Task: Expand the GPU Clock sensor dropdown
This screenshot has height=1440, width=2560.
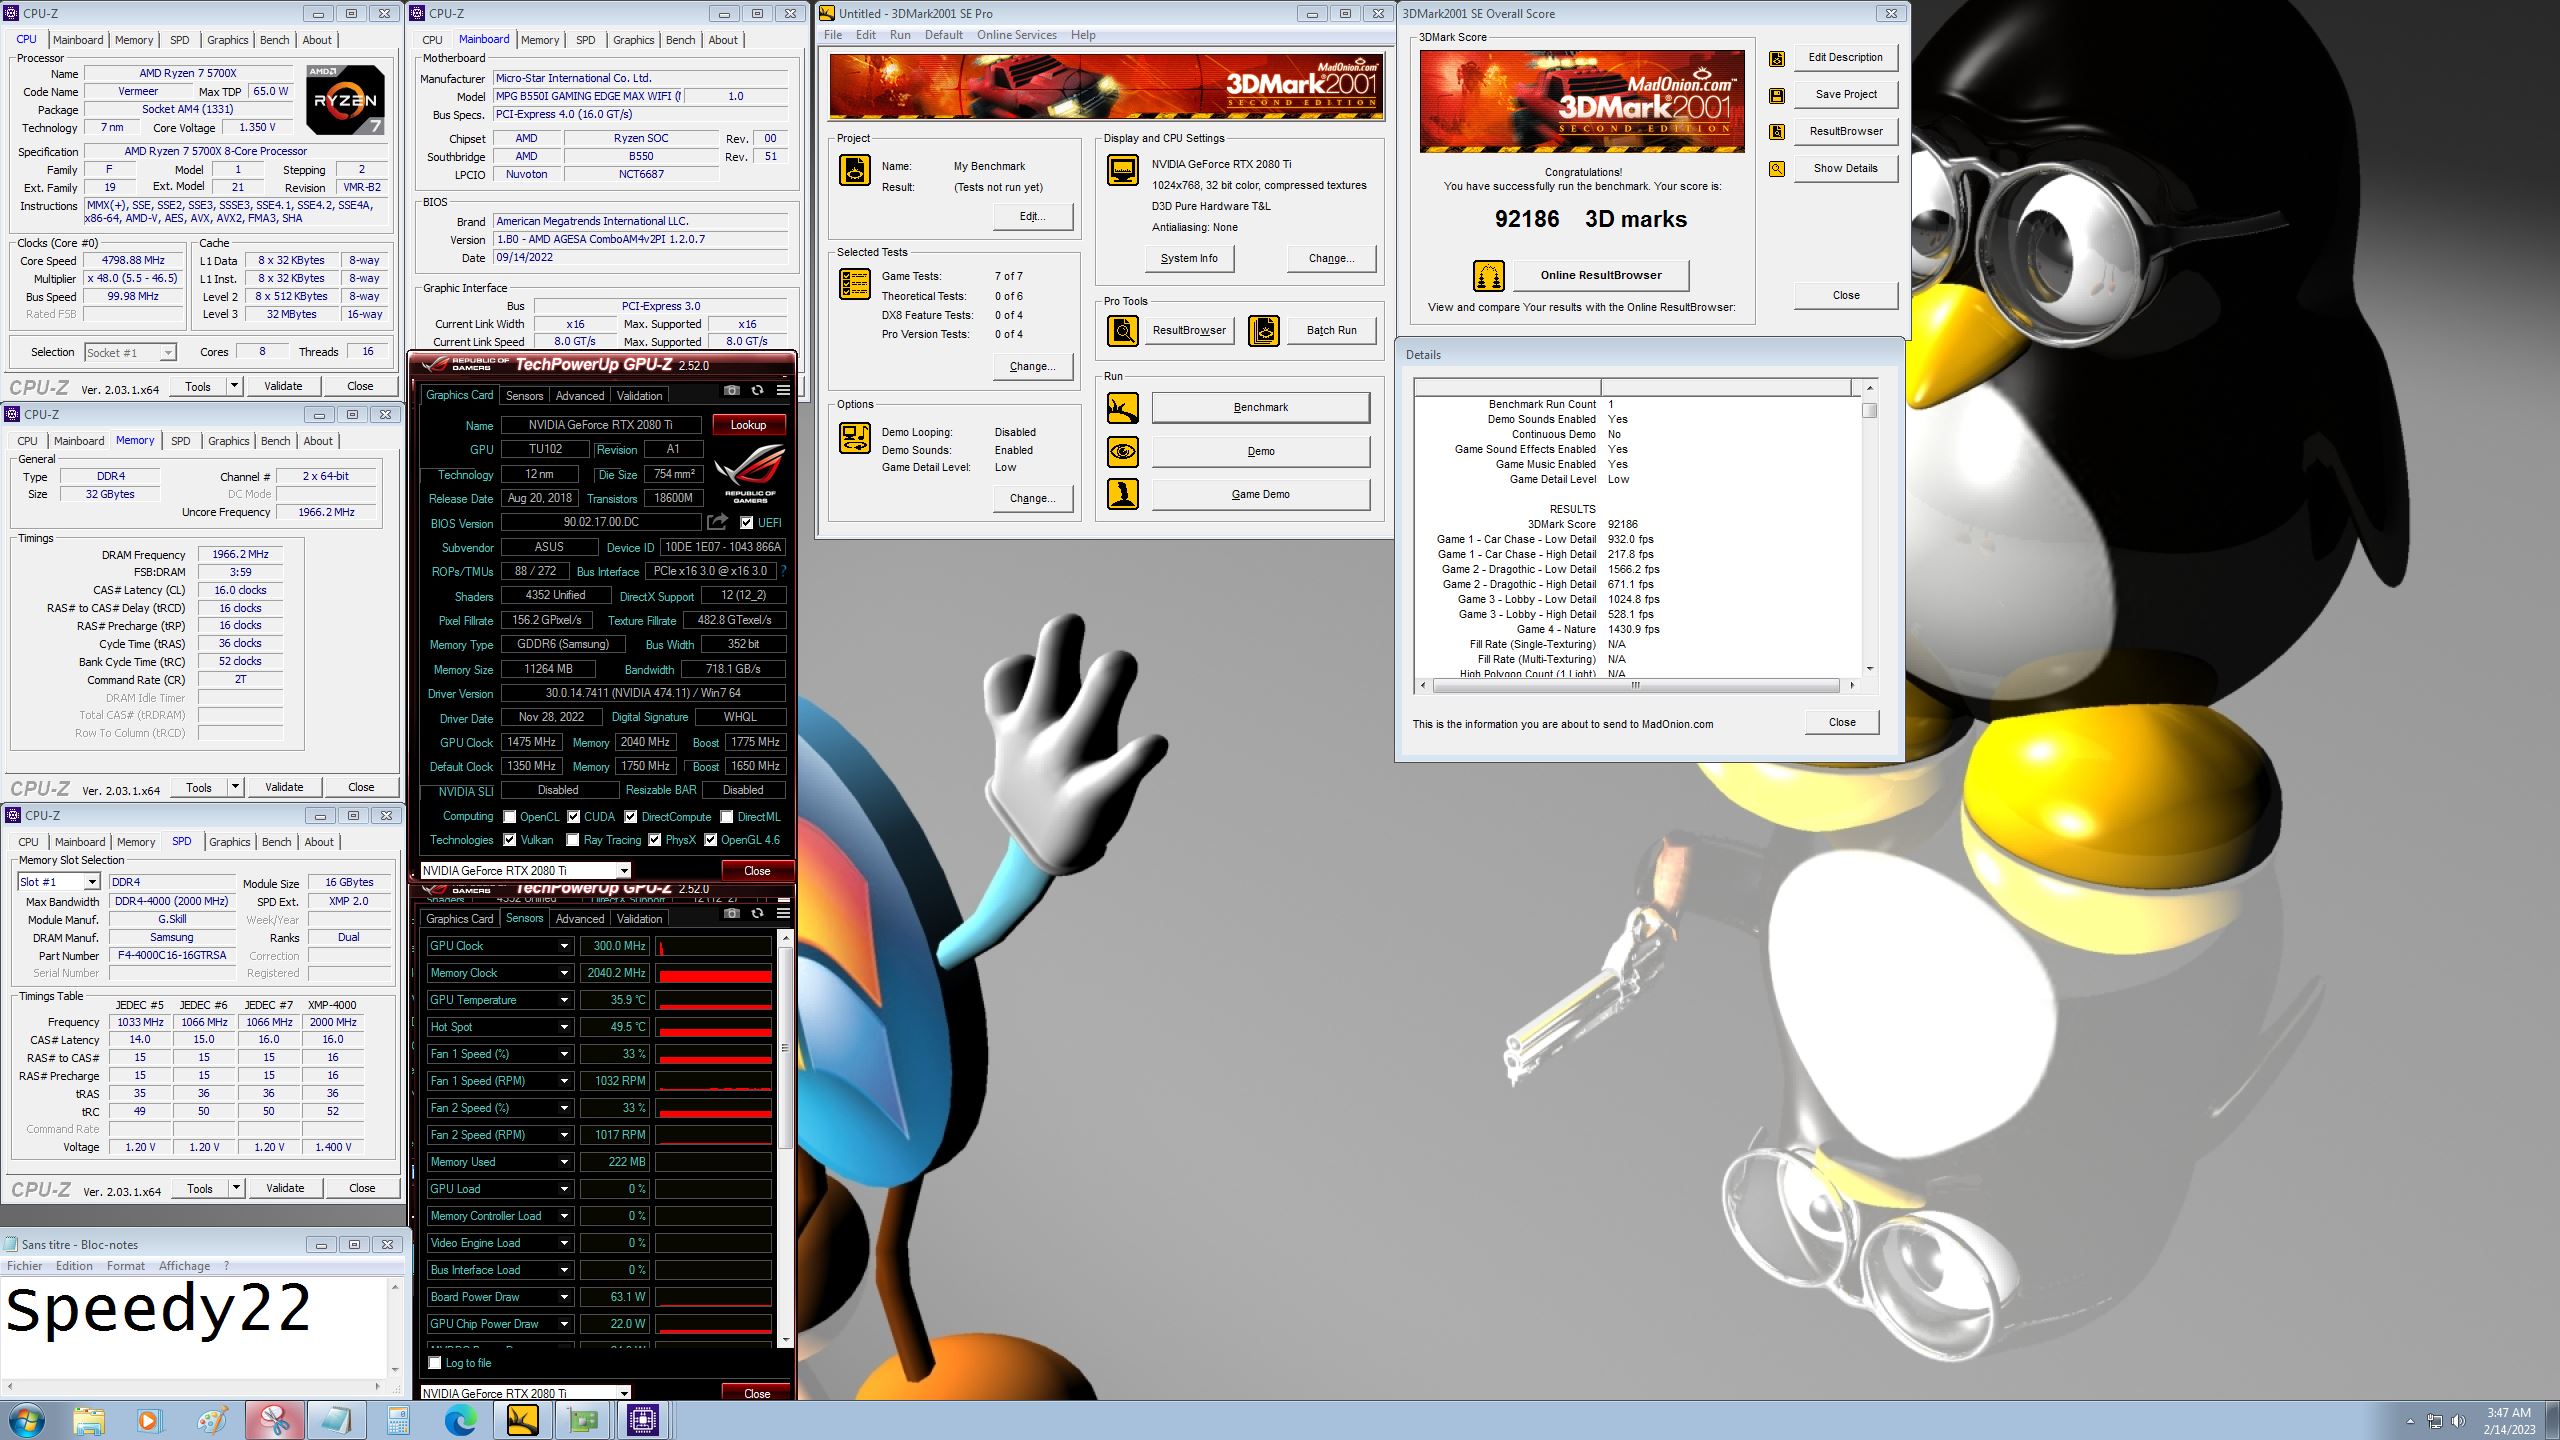Action: point(564,946)
